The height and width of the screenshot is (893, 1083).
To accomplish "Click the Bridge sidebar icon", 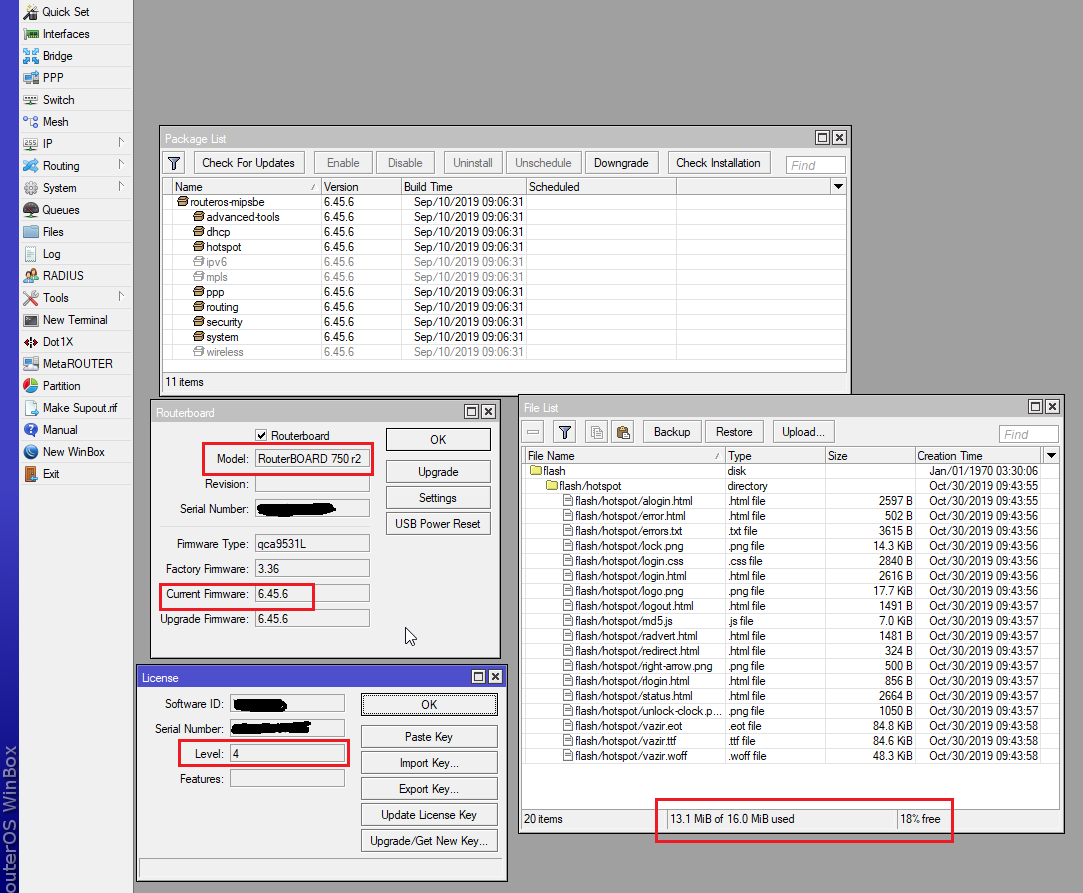I will 31,56.
